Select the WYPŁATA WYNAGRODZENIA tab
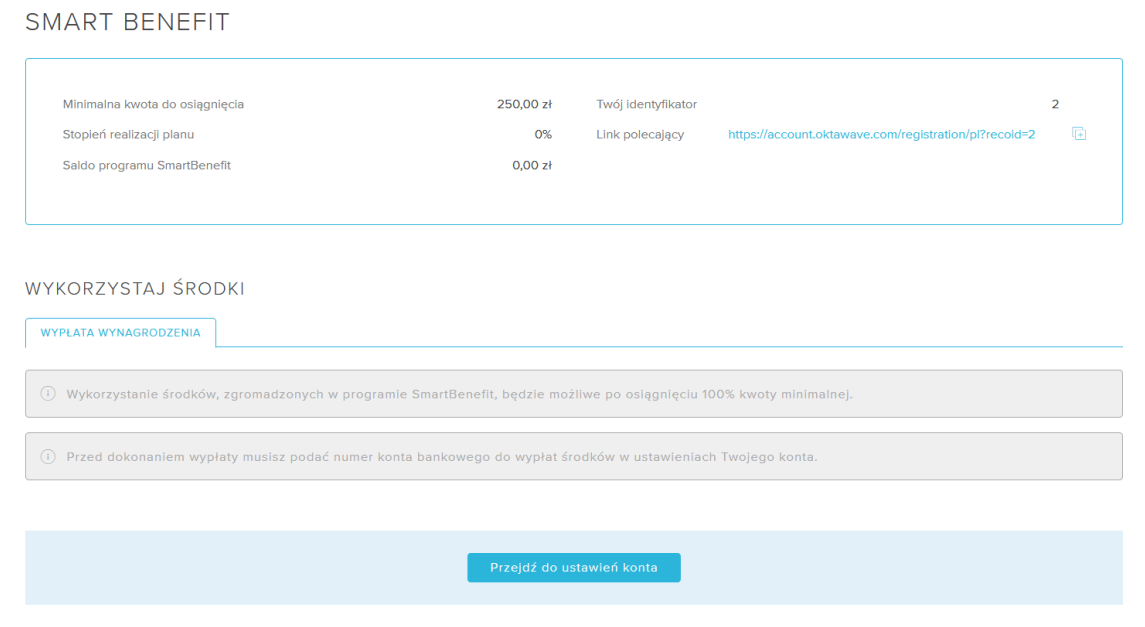 [120, 333]
